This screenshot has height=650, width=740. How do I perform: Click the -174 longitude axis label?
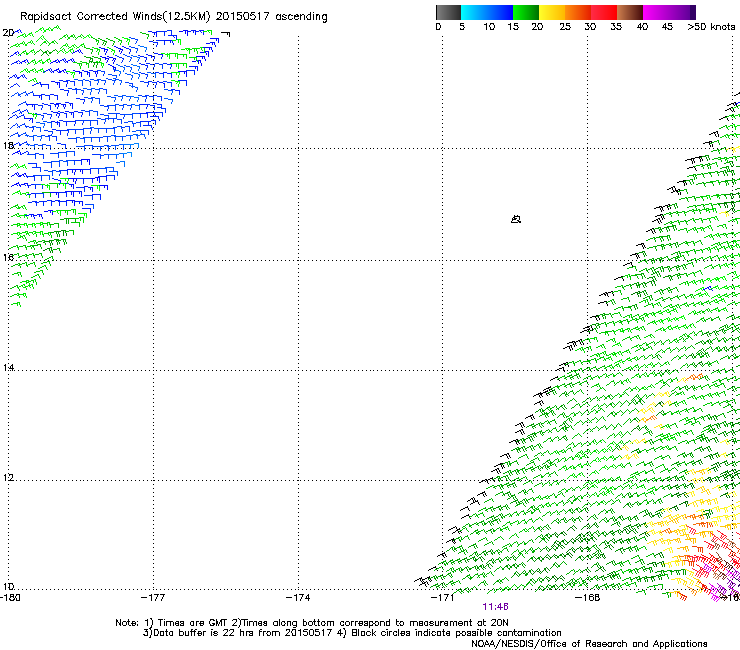(x=298, y=598)
